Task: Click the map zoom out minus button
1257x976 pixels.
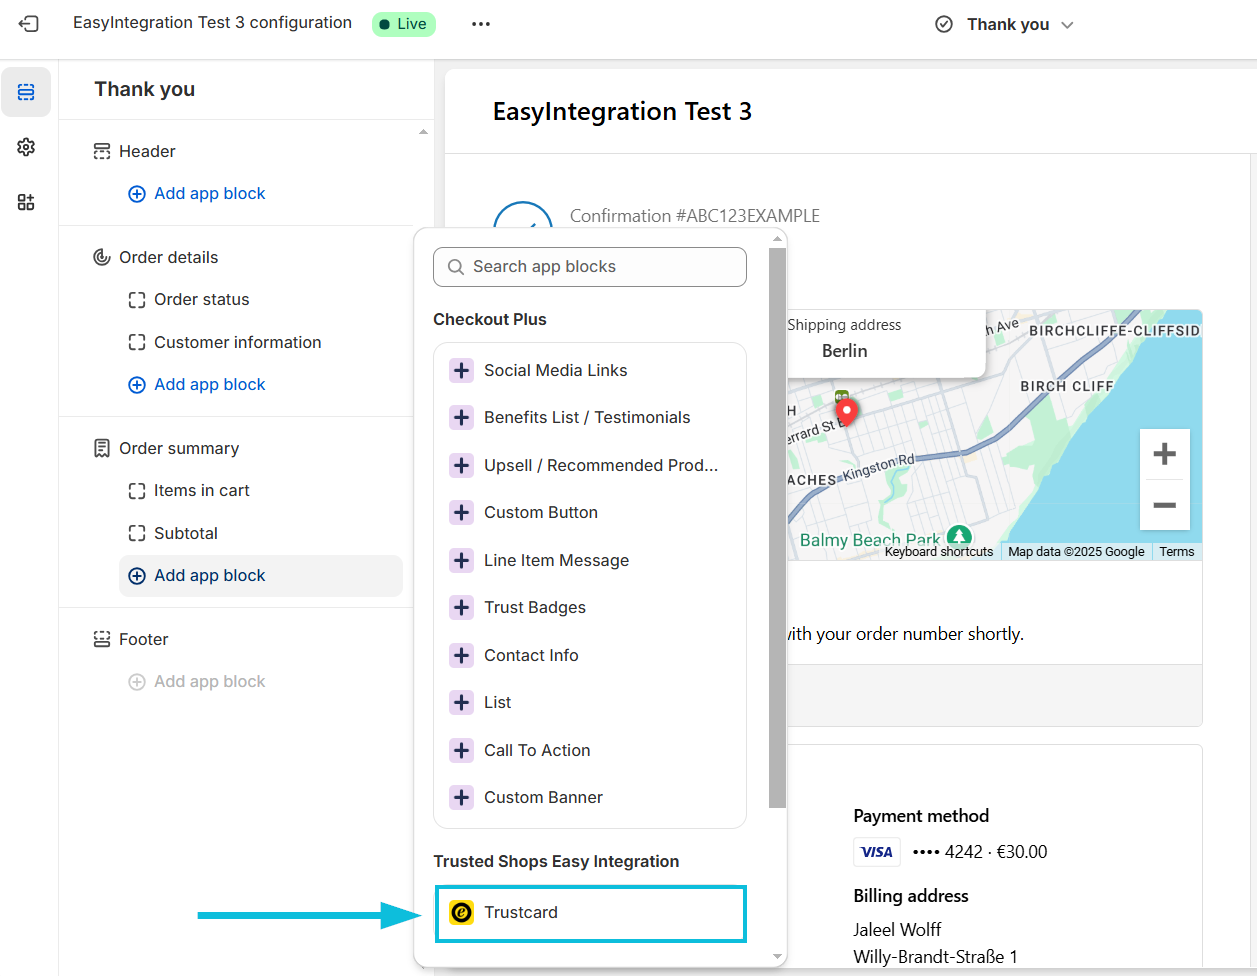Action: pyautogui.click(x=1164, y=505)
